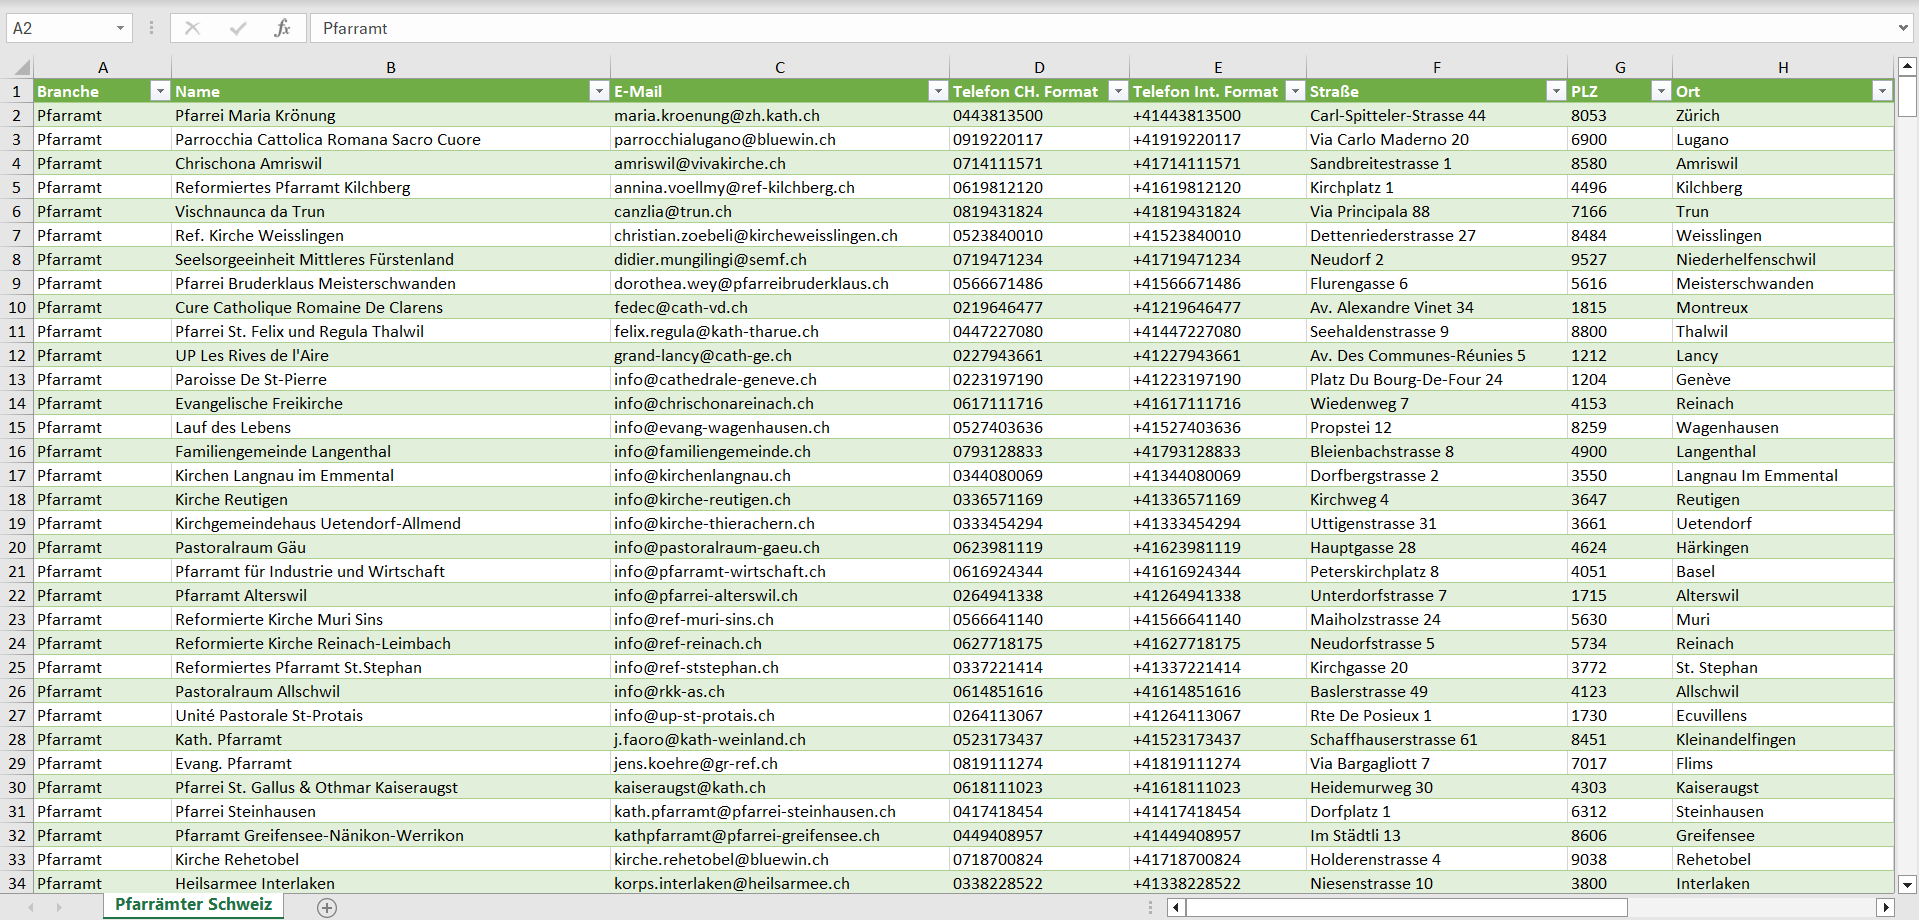
Task: Select row 17 header
Action: [x=17, y=475]
